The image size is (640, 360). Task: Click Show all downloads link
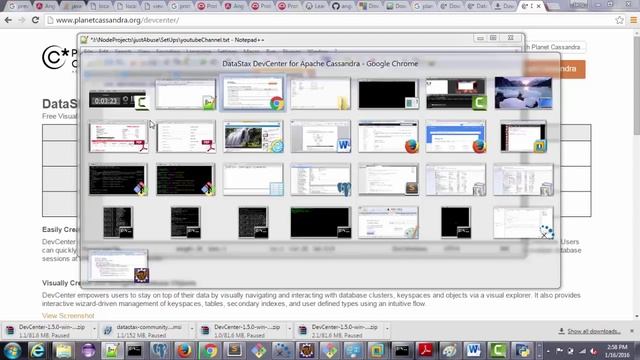point(594,331)
